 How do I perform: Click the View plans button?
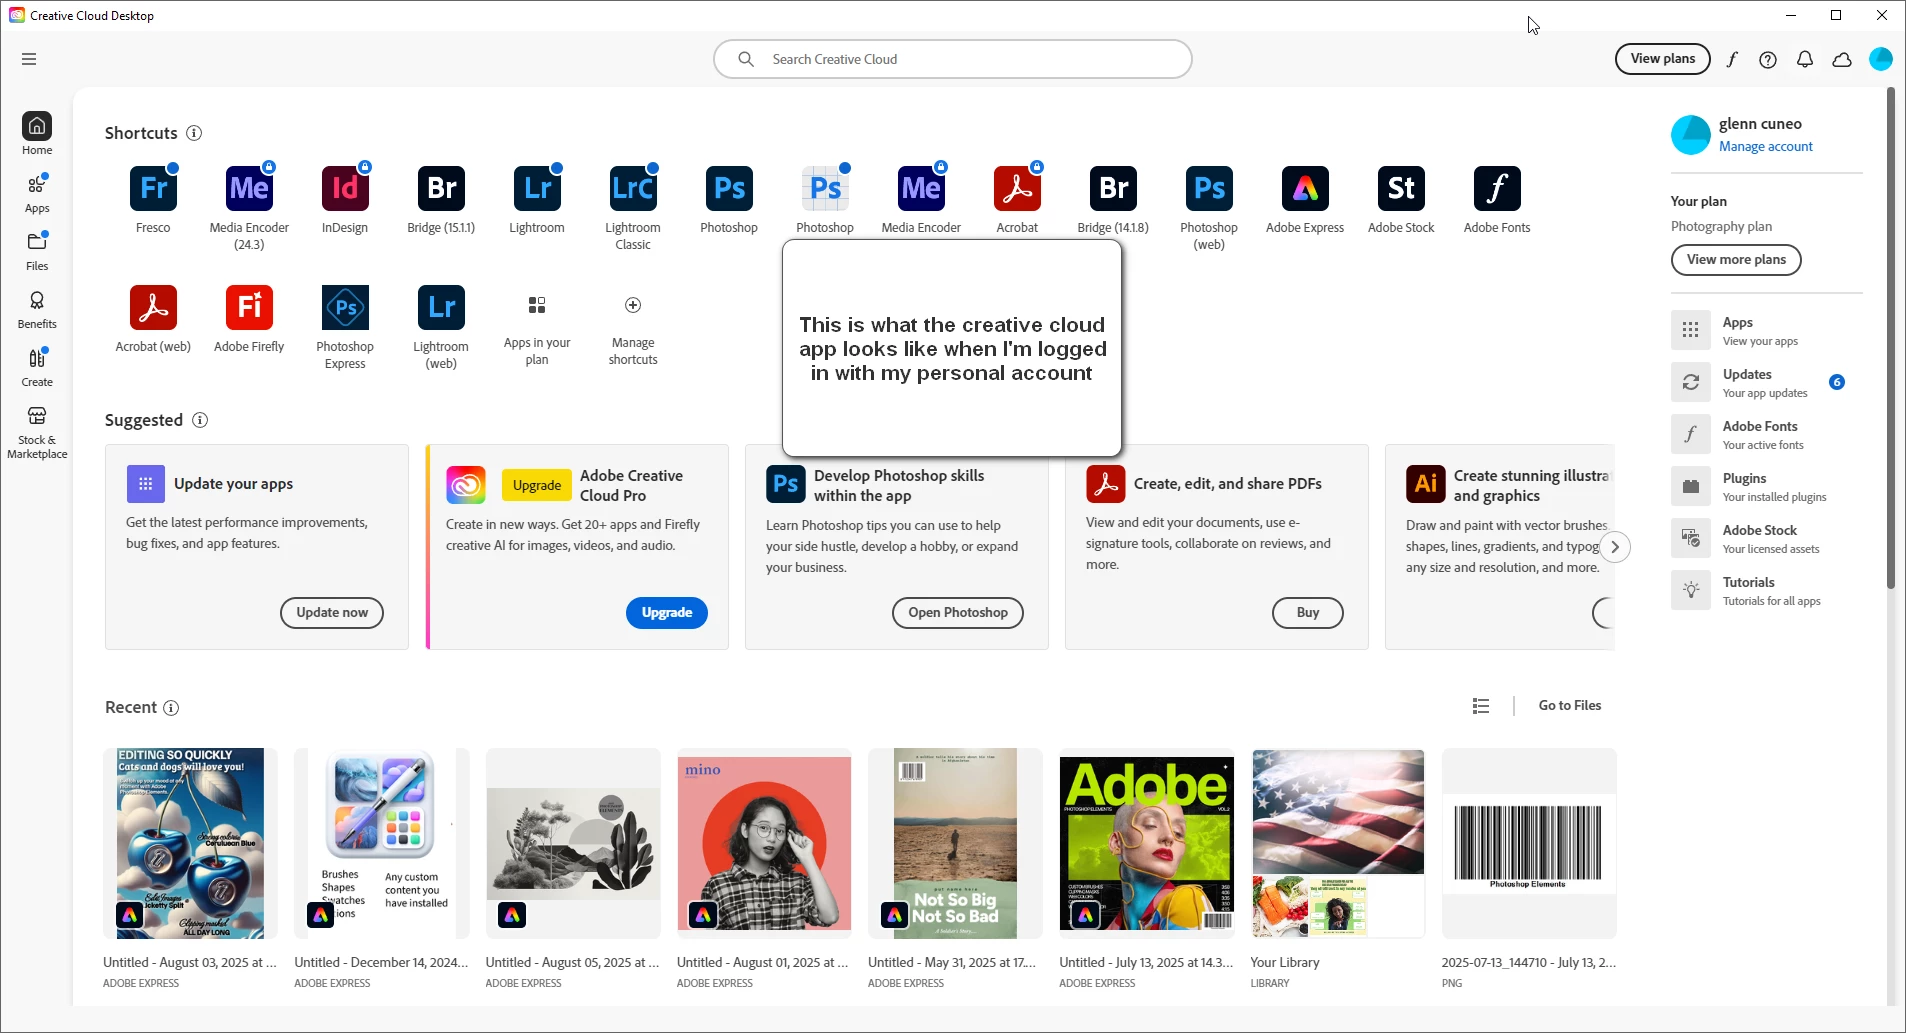[x=1663, y=59]
